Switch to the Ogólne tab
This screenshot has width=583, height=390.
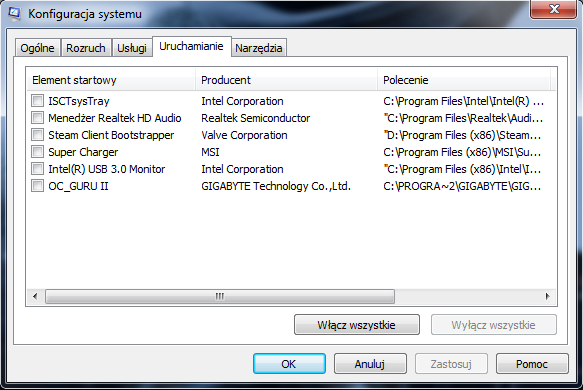coord(37,48)
